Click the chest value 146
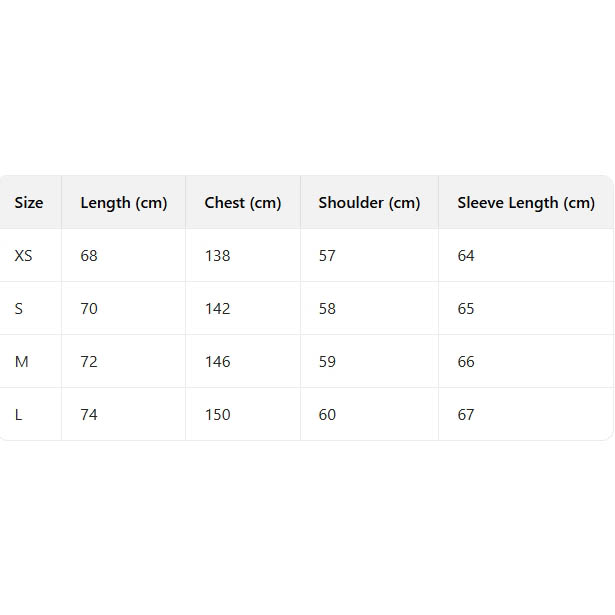615x615 pixels. point(217,362)
